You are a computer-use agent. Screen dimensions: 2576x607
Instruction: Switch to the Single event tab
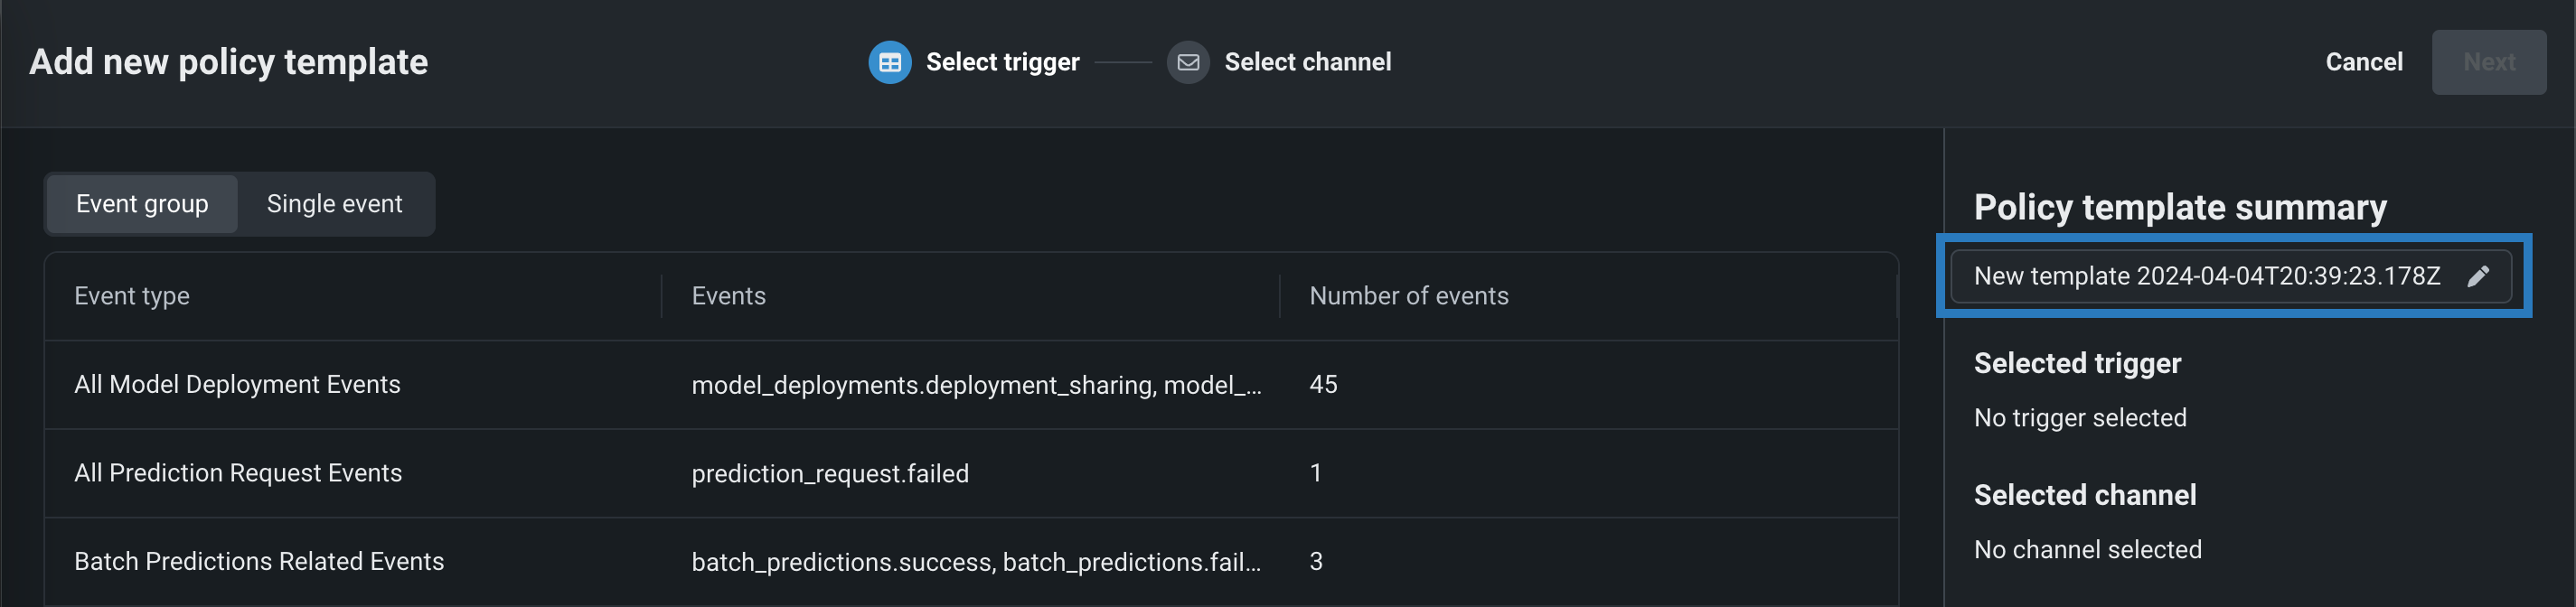pyautogui.click(x=334, y=204)
